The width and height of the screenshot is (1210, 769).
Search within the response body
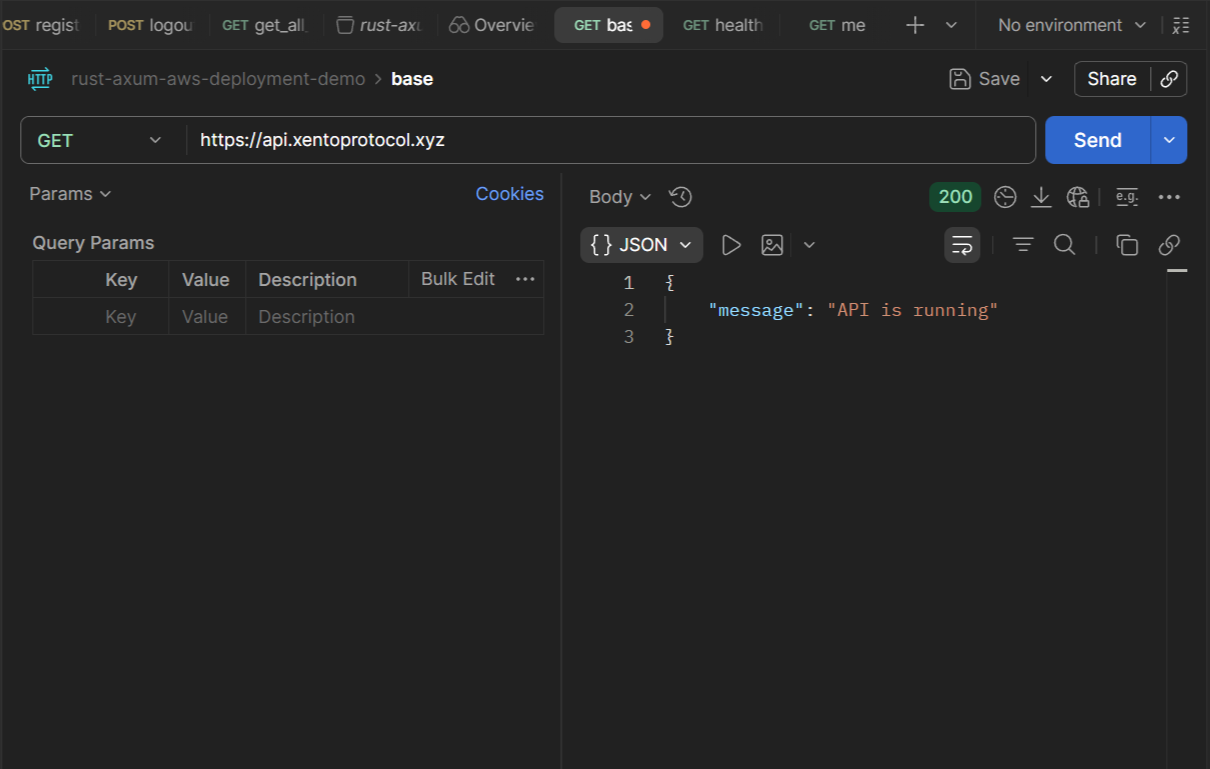click(x=1065, y=245)
